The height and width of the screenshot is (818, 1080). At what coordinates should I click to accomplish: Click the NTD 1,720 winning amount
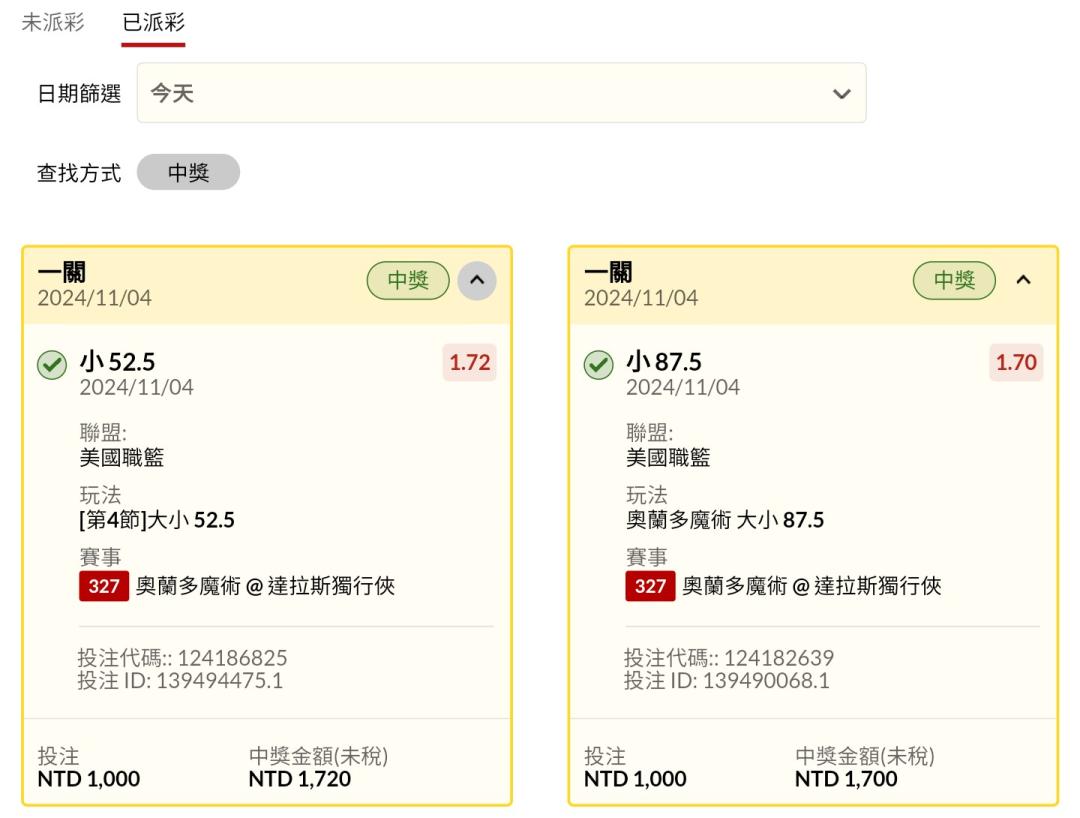tap(300, 779)
